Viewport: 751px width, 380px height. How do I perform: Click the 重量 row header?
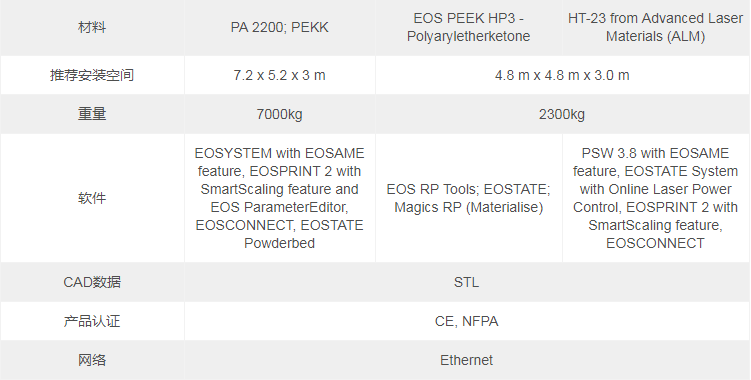92,115
